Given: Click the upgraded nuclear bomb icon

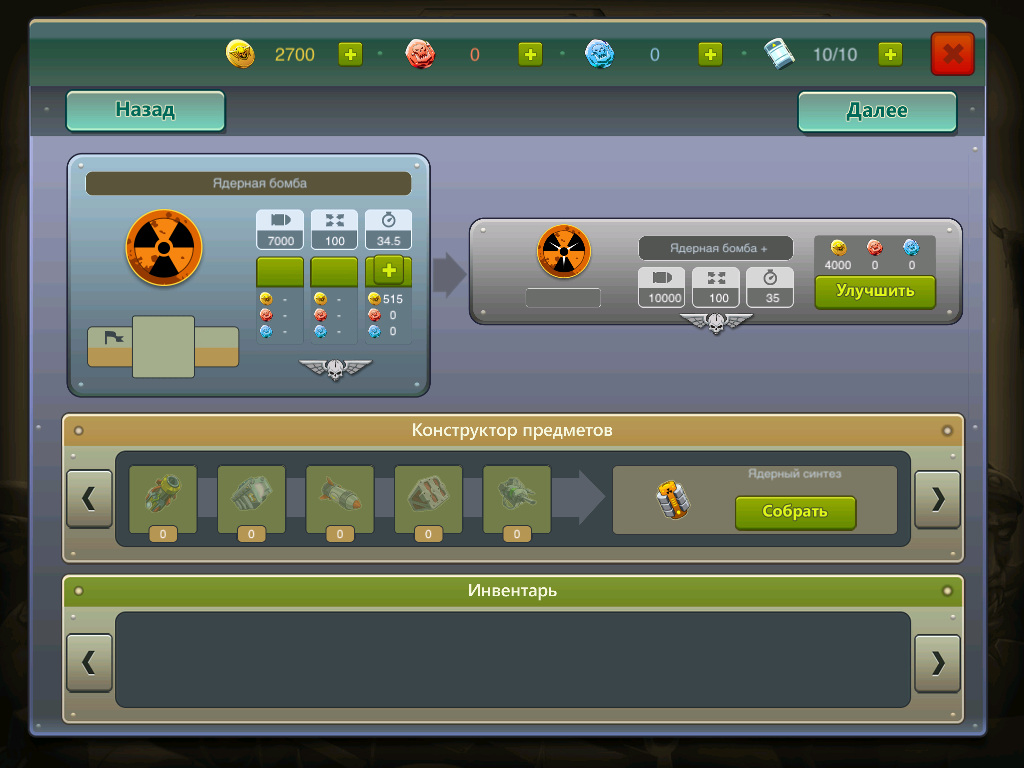Looking at the screenshot, I should (564, 251).
